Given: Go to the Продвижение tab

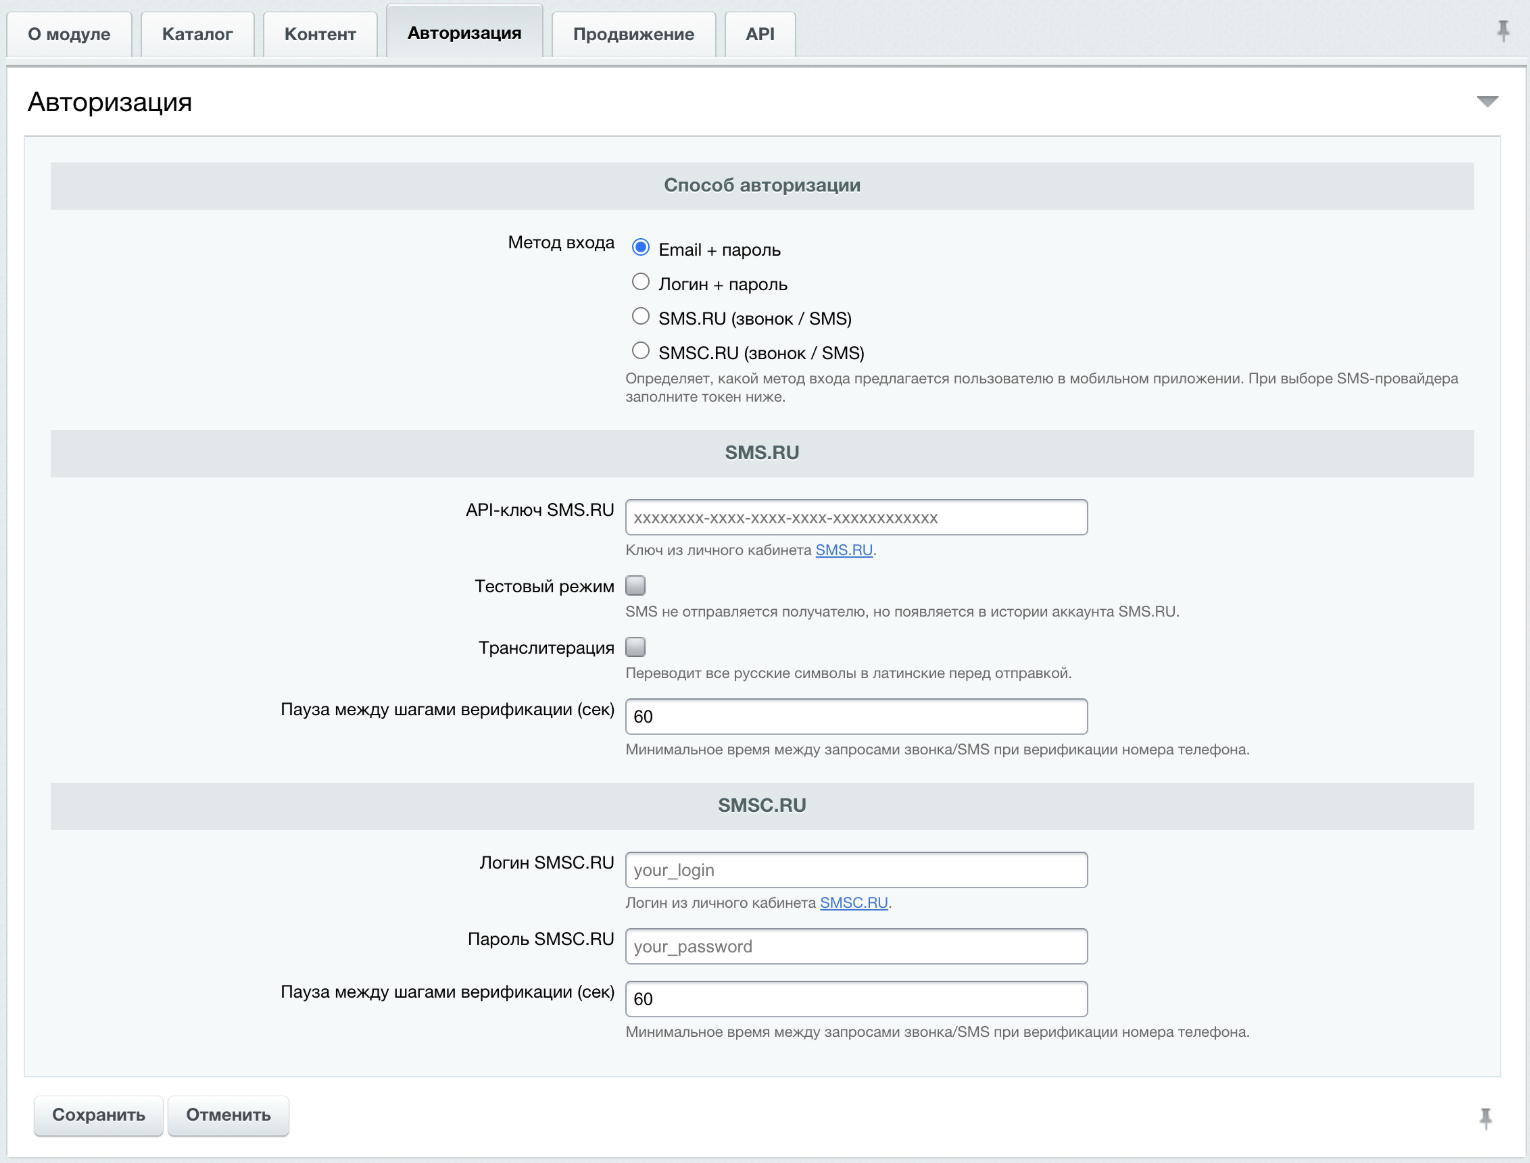Looking at the screenshot, I should click(633, 34).
